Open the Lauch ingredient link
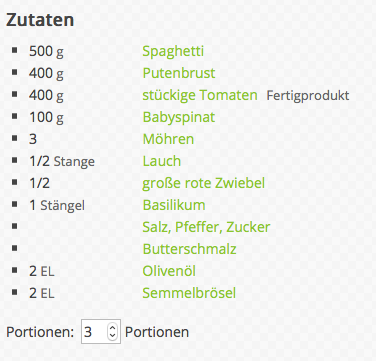 162,161
